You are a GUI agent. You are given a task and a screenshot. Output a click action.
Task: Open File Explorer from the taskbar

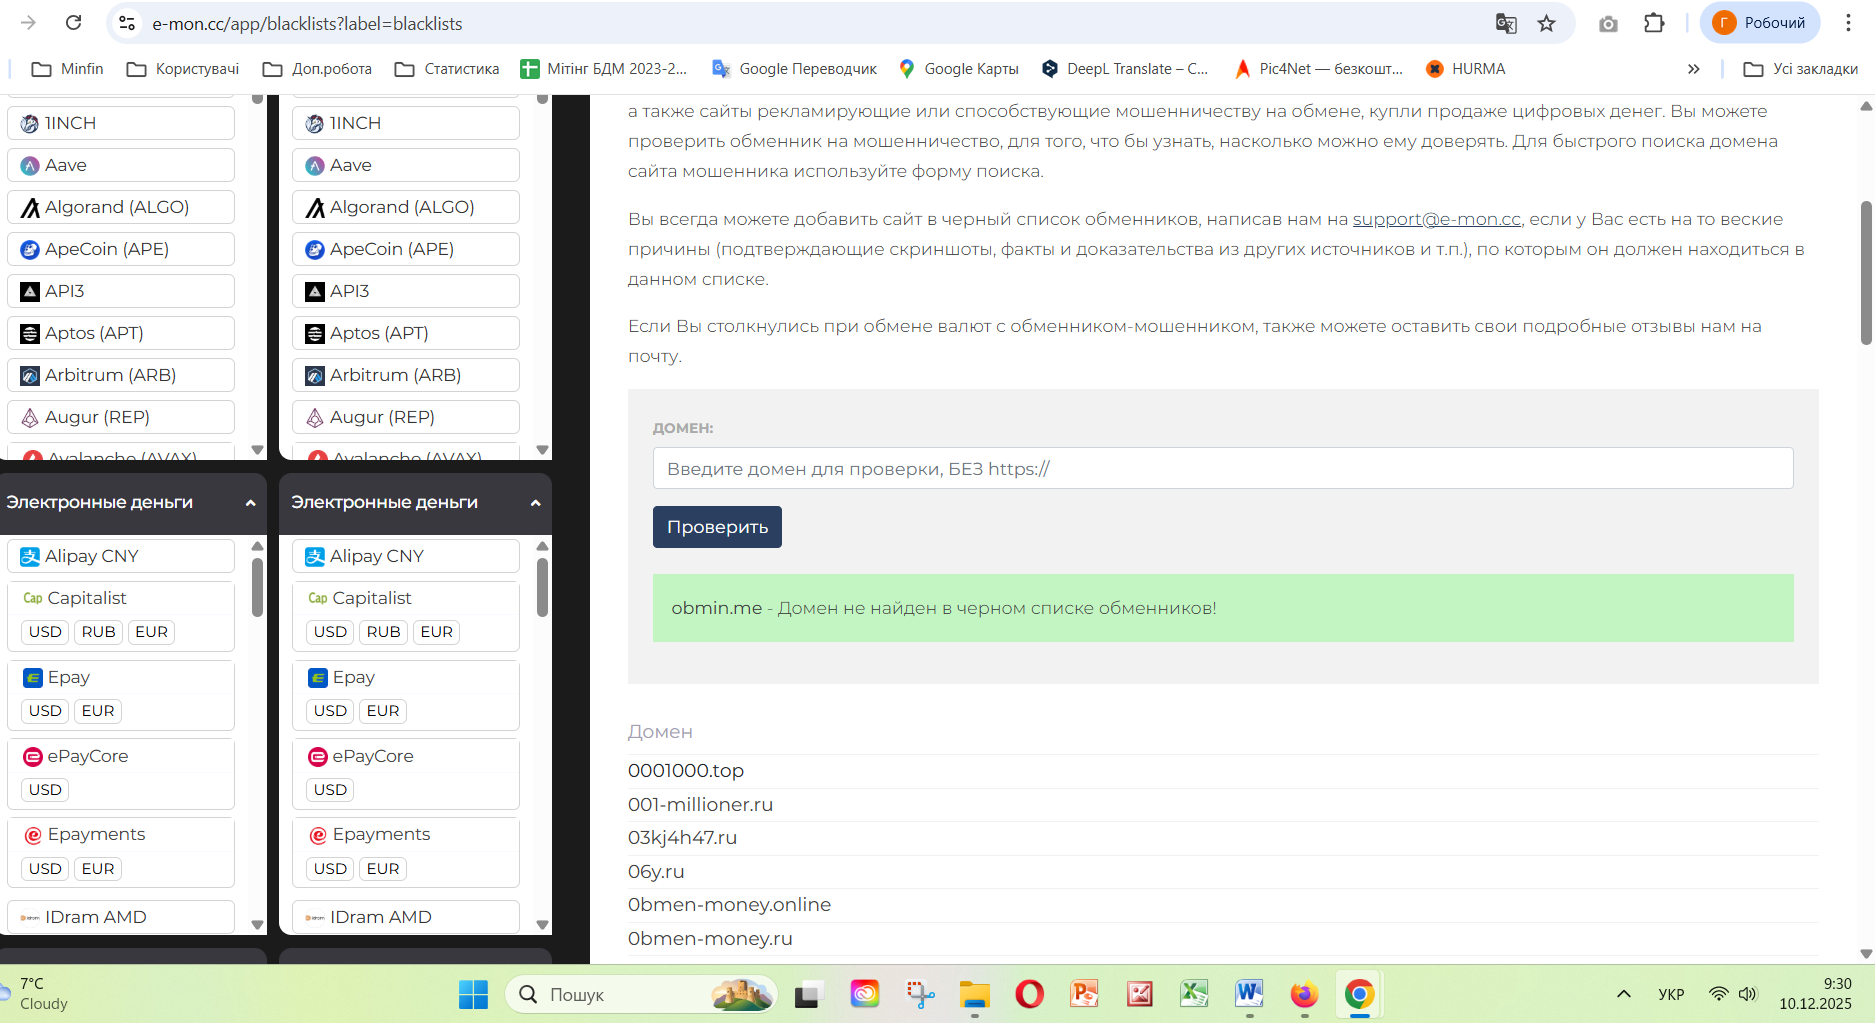click(974, 994)
